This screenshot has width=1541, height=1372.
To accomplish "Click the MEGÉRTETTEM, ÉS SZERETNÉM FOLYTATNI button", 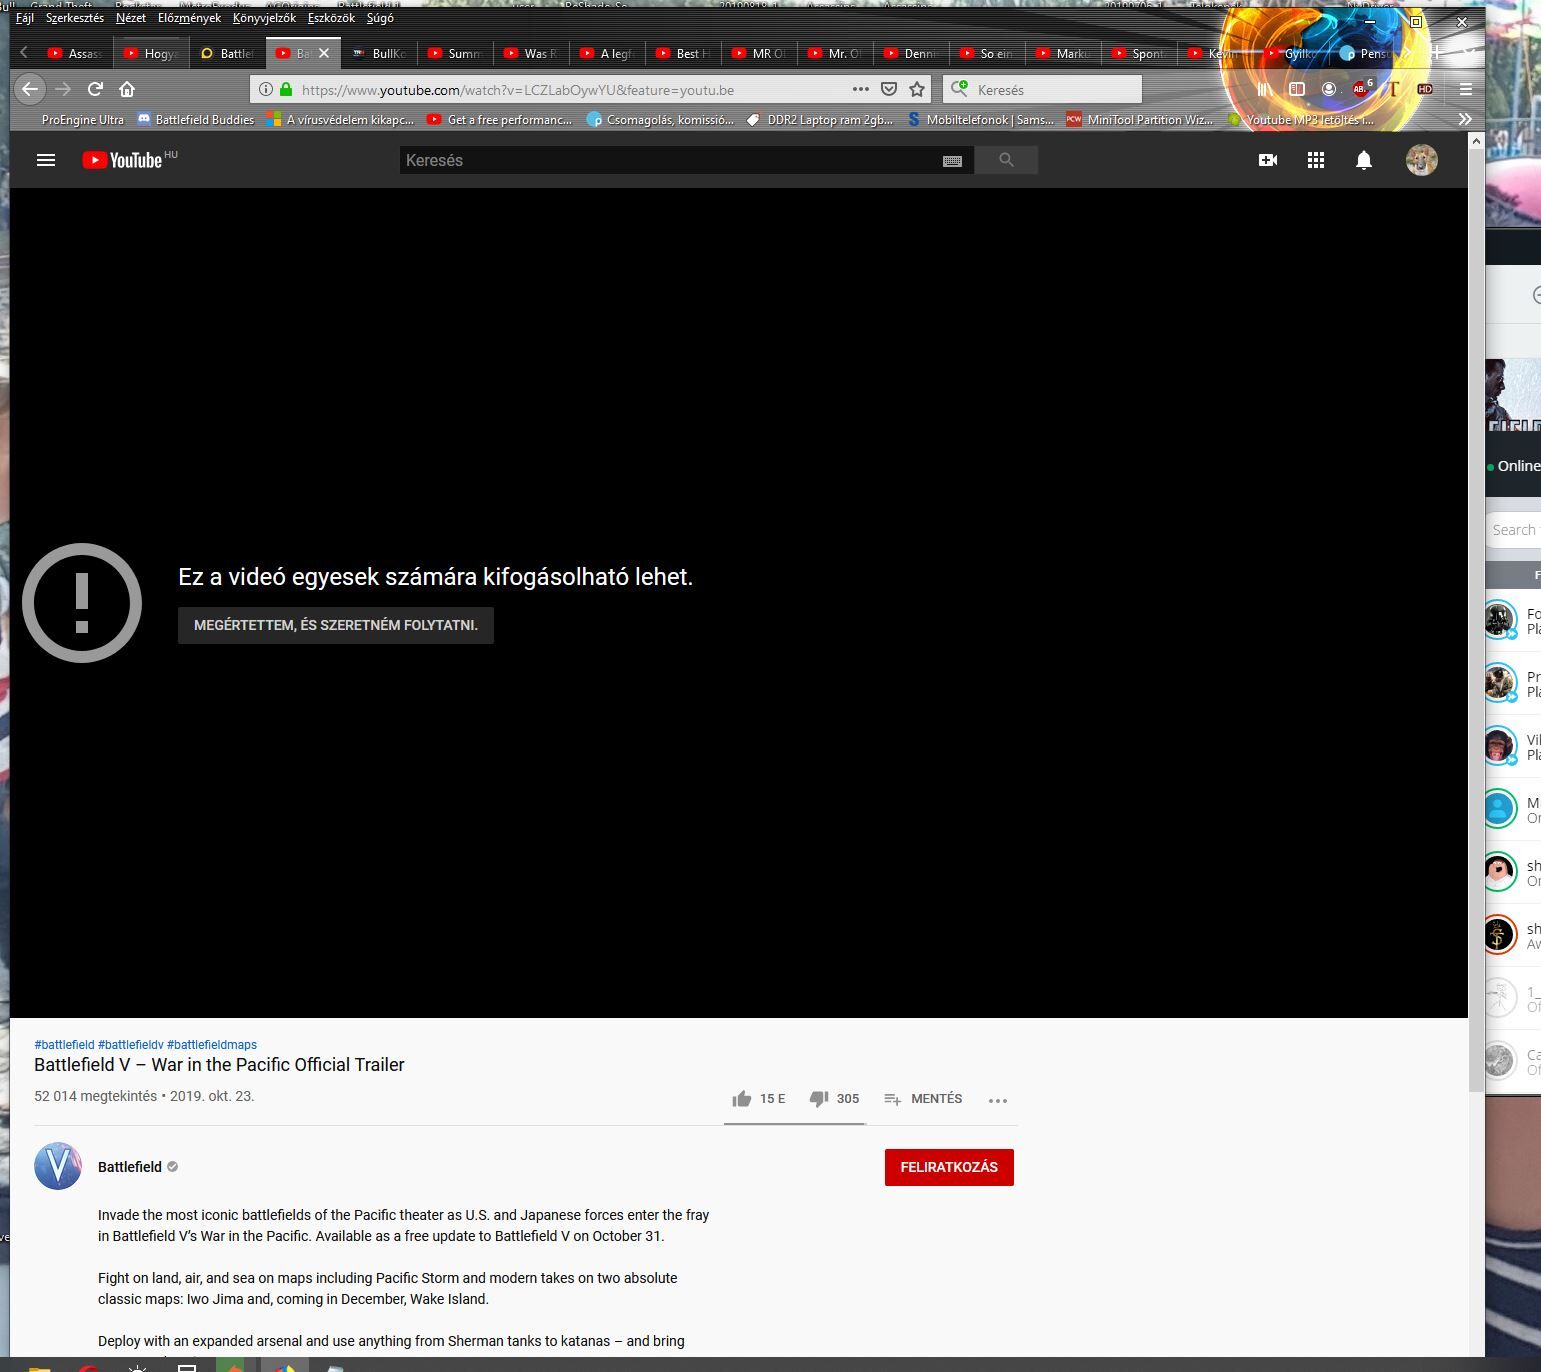I will pos(336,625).
